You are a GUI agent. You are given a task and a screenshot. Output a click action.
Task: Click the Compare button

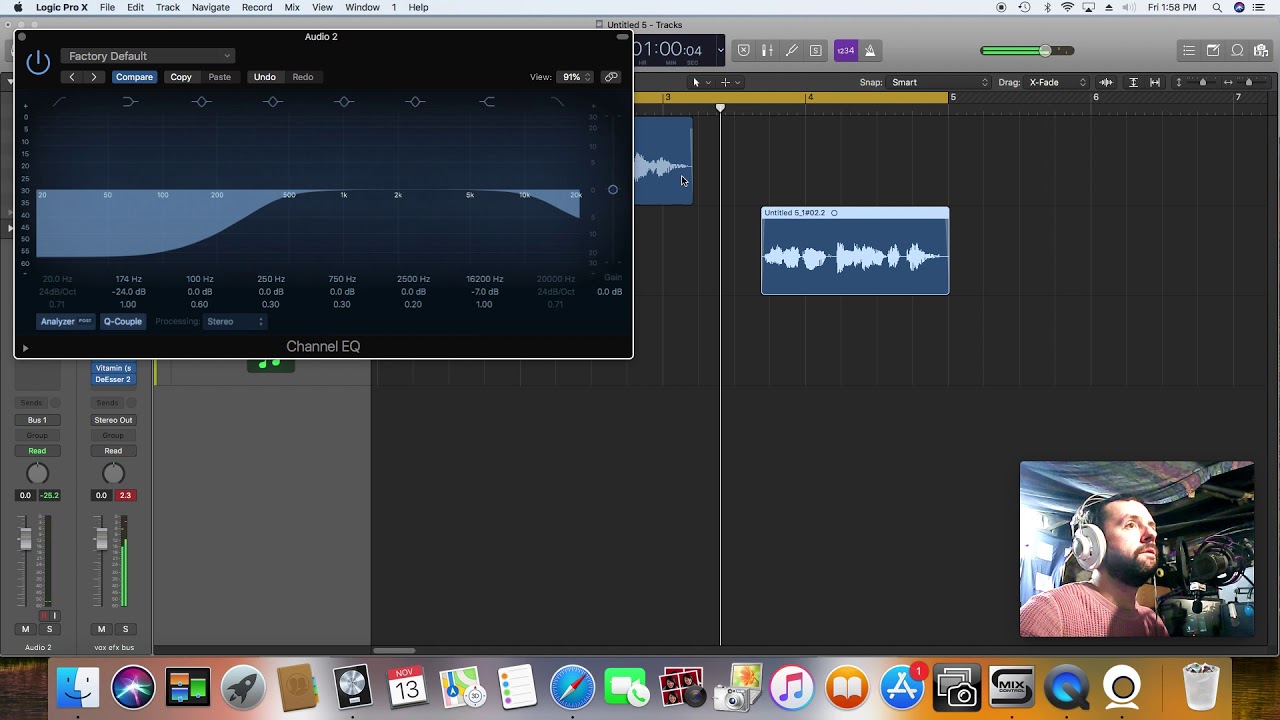point(134,77)
